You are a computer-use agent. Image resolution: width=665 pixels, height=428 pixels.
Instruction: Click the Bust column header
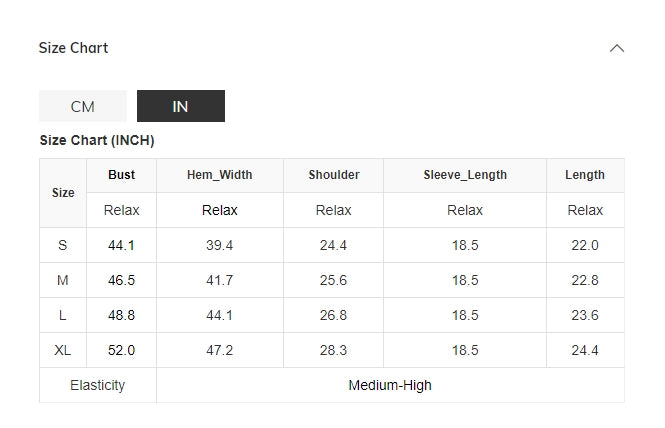pos(121,175)
